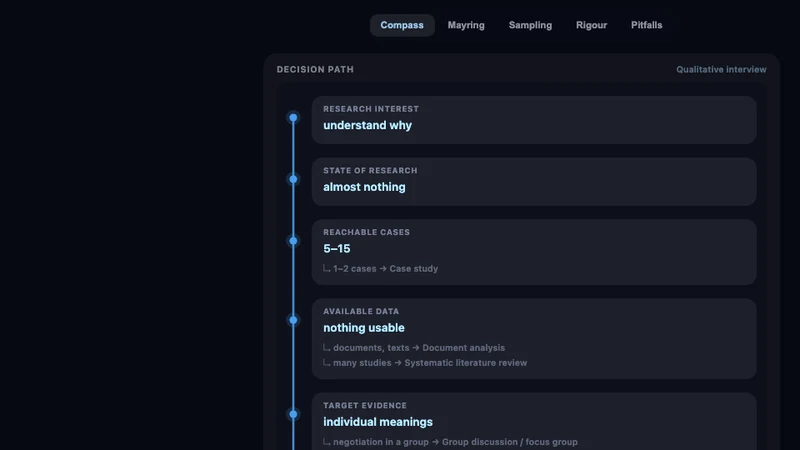Viewport: 800px width, 450px height.
Task: Click the Reachable Cases timeline dot
Action: 293,241
